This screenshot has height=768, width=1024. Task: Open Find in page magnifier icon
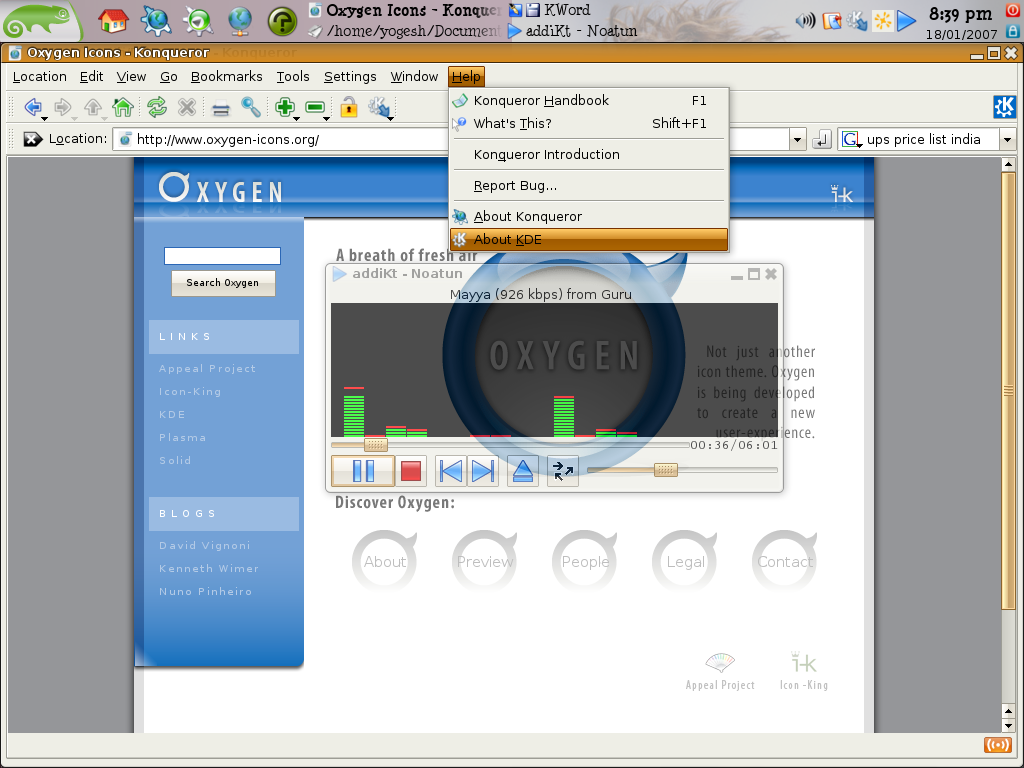[x=251, y=106]
